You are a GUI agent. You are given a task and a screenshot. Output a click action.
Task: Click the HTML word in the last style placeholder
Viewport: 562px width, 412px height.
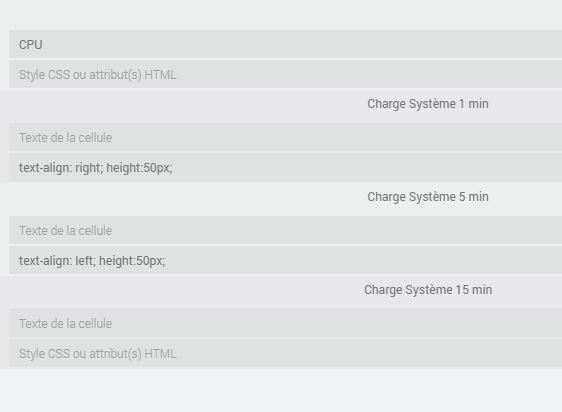click(x=160, y=354)
